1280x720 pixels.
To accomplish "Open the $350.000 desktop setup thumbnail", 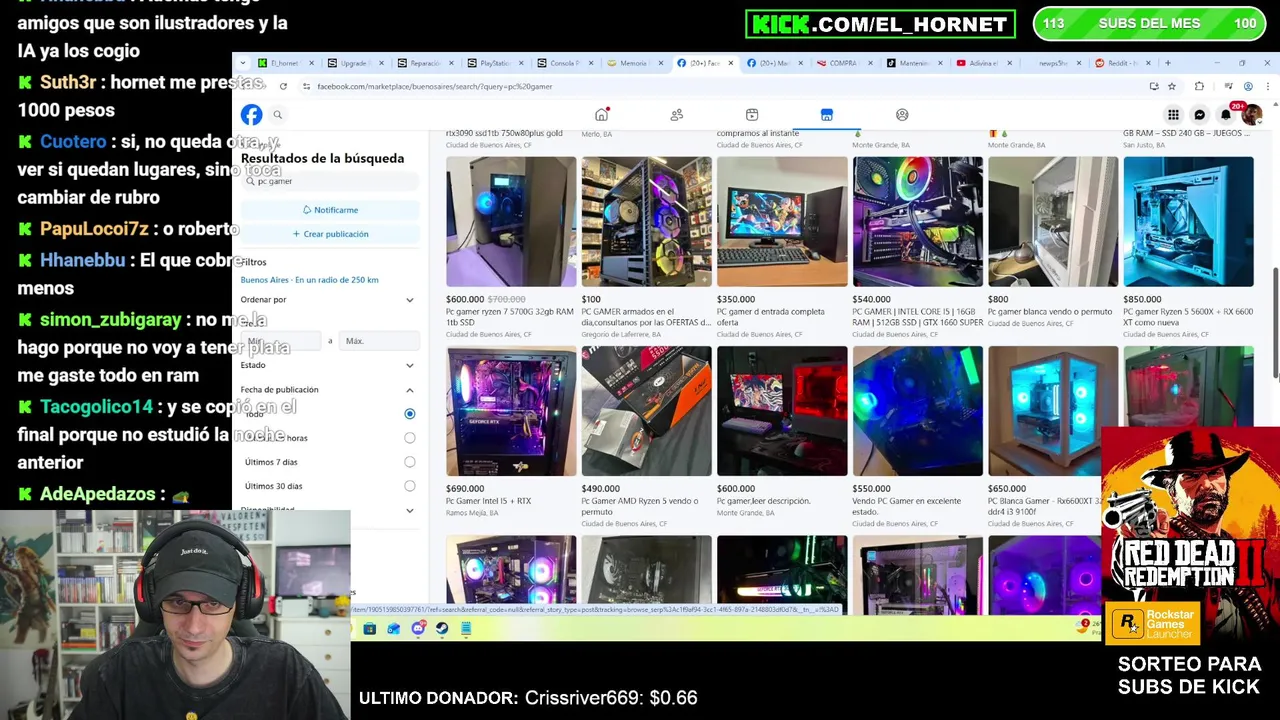I will tap(782, 222).
